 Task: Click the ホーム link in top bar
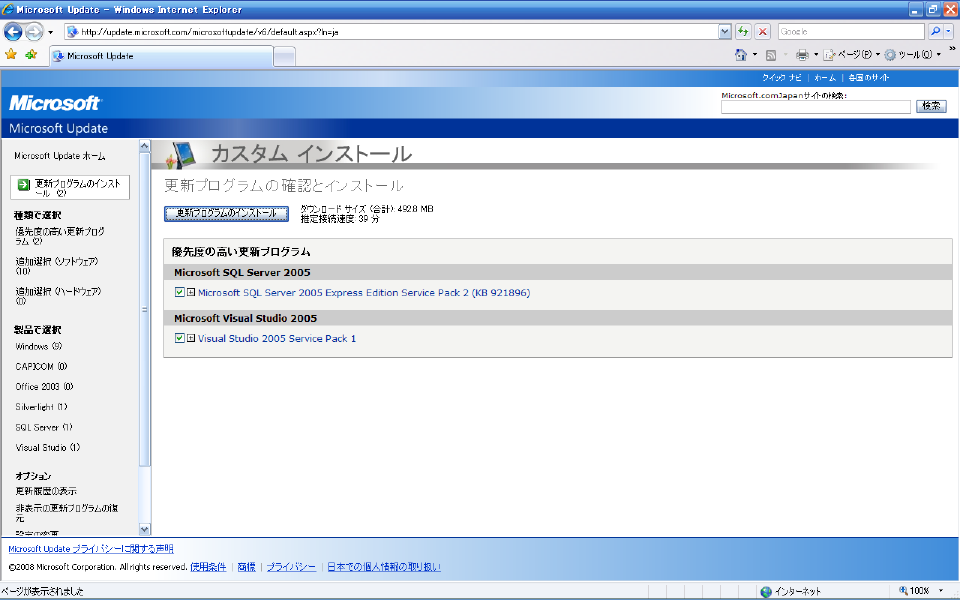(x=825, y=78)
